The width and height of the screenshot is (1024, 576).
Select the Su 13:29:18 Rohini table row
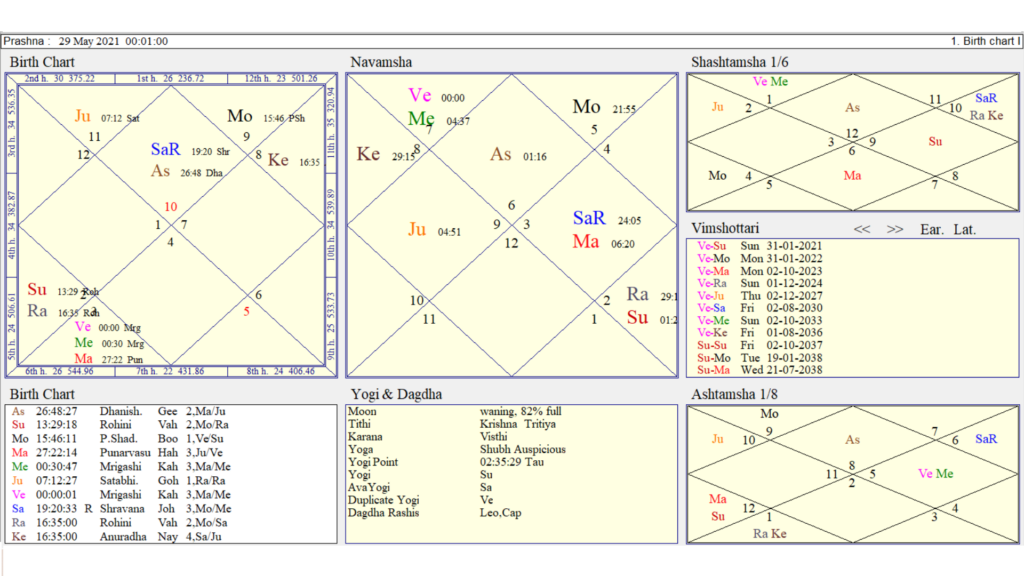(120, 425)
